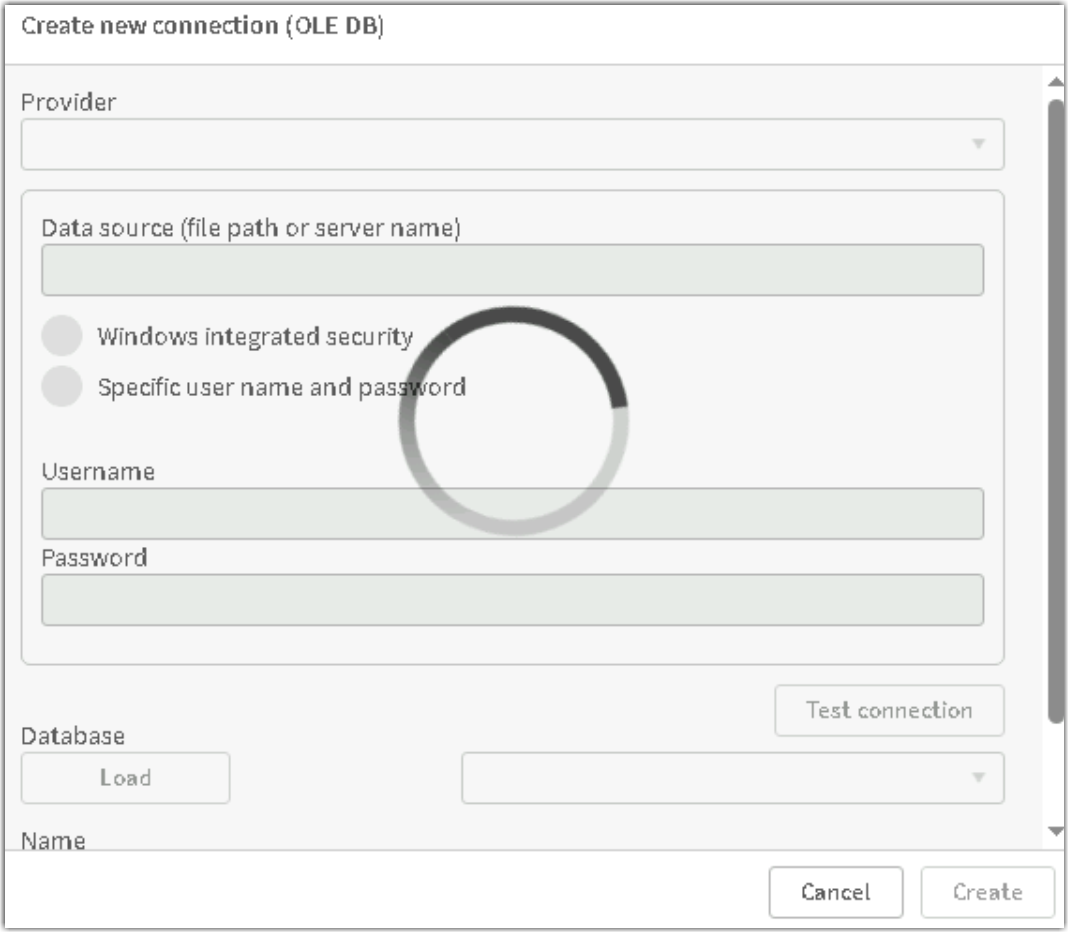Cancel the new connection dialog
Viewport: 1069px width, 933px height.
[x=836, y=891]
